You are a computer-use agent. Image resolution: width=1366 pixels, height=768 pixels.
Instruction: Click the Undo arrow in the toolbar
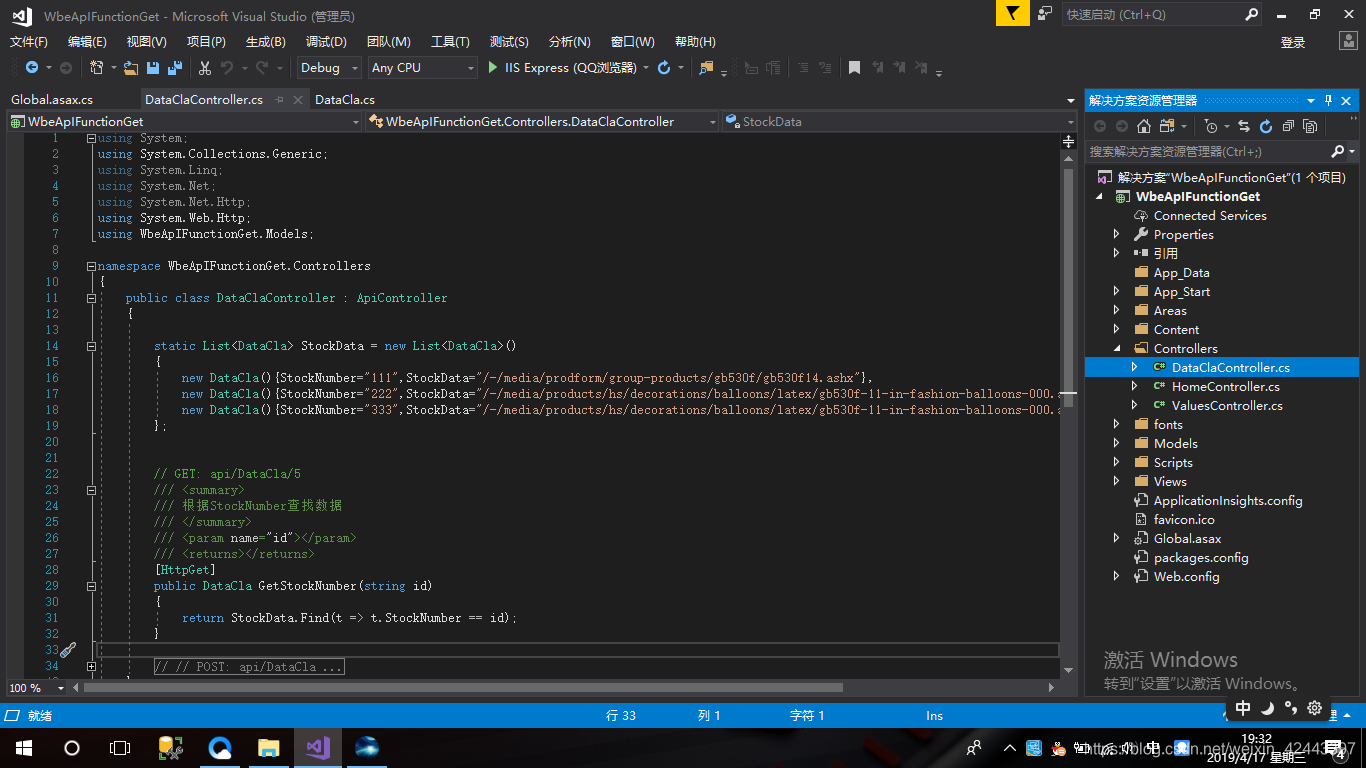227,68
